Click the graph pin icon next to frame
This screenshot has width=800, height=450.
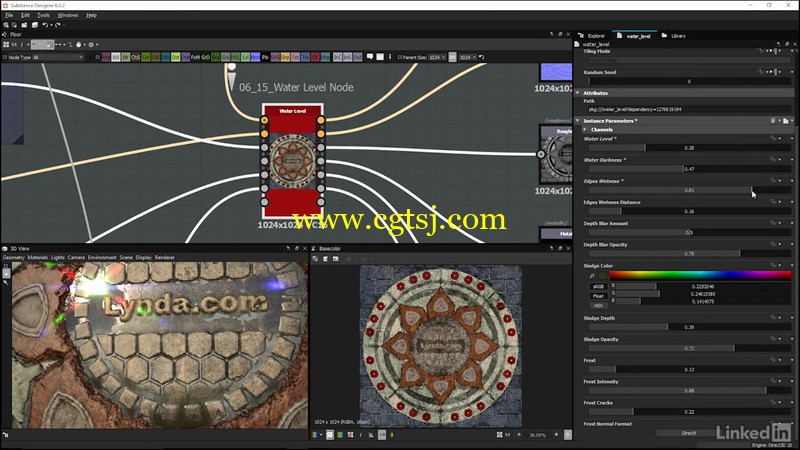390,57
